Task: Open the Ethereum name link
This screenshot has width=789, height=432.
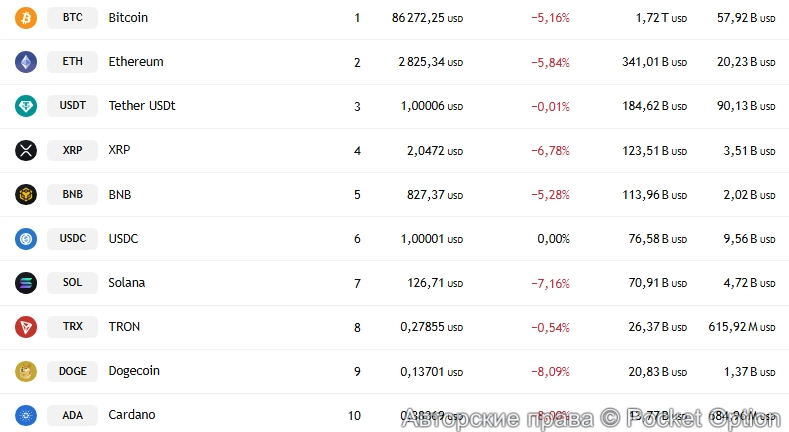Action: 136,62
